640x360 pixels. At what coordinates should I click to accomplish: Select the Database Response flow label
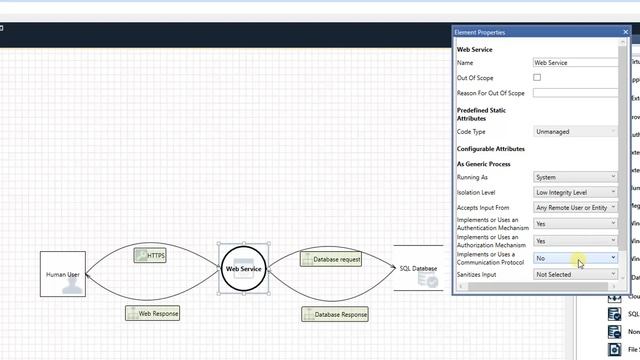tap(335, 314)
